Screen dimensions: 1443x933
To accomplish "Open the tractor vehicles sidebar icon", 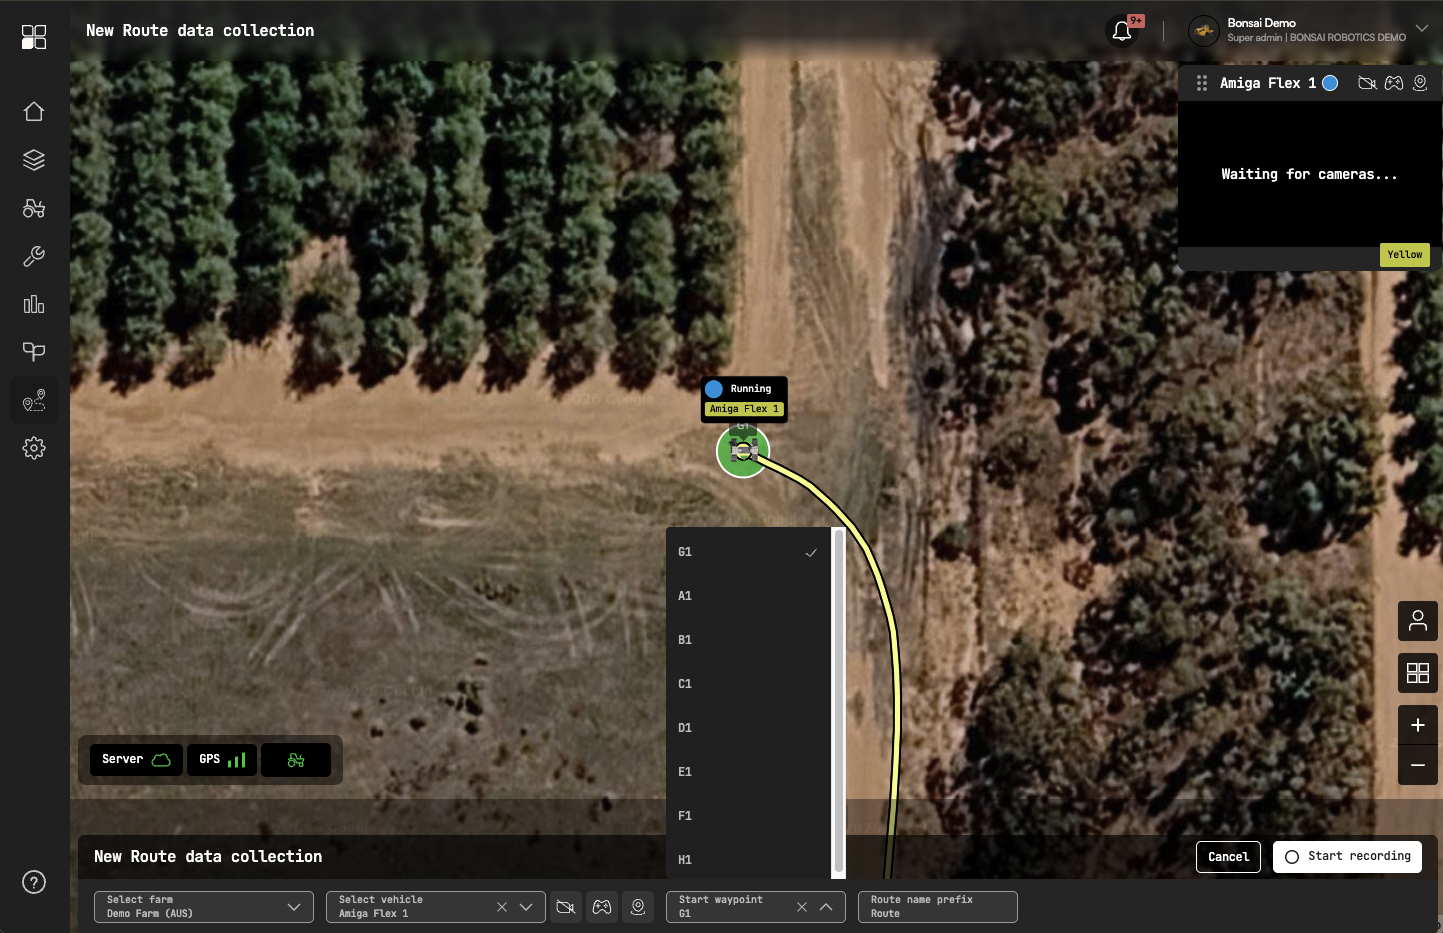I will (34, 208).
